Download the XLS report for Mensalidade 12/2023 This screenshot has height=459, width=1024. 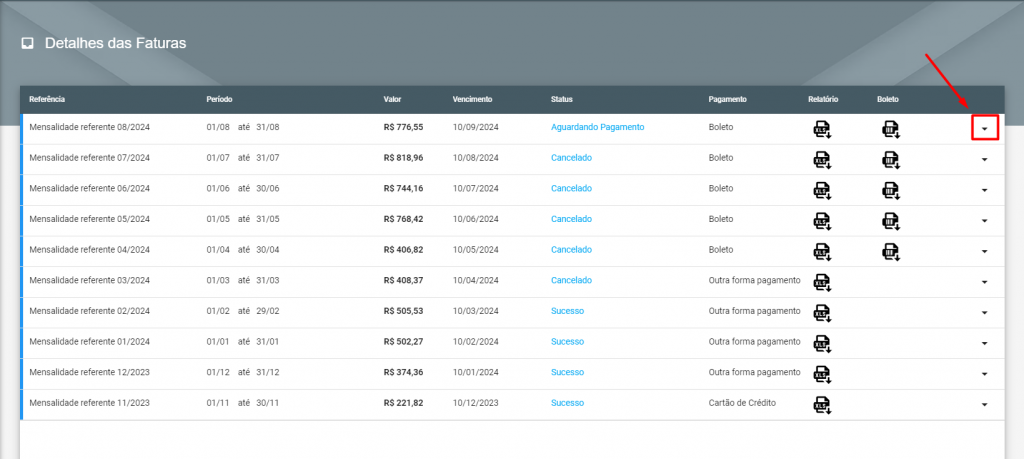822,374
